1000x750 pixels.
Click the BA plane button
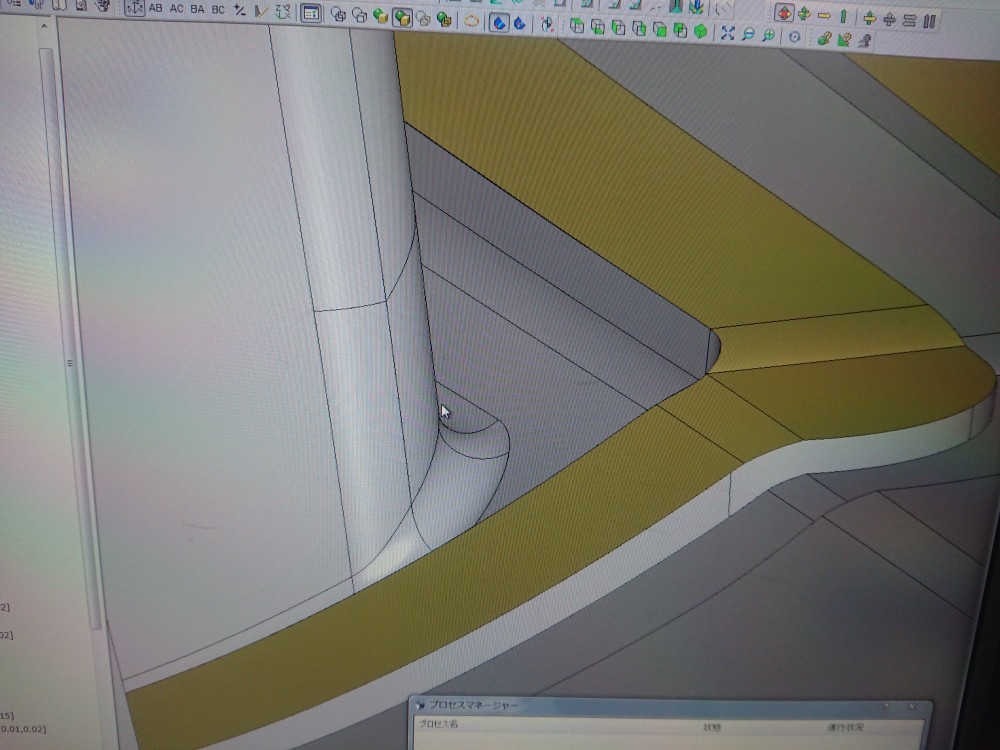(x=197, y=10)
